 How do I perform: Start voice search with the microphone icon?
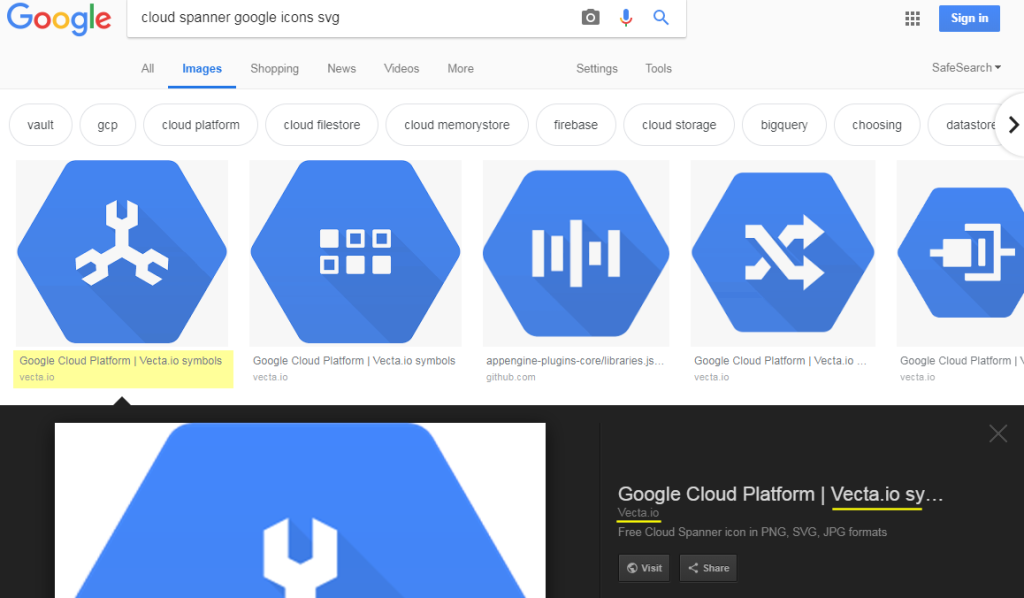[626, 18]
